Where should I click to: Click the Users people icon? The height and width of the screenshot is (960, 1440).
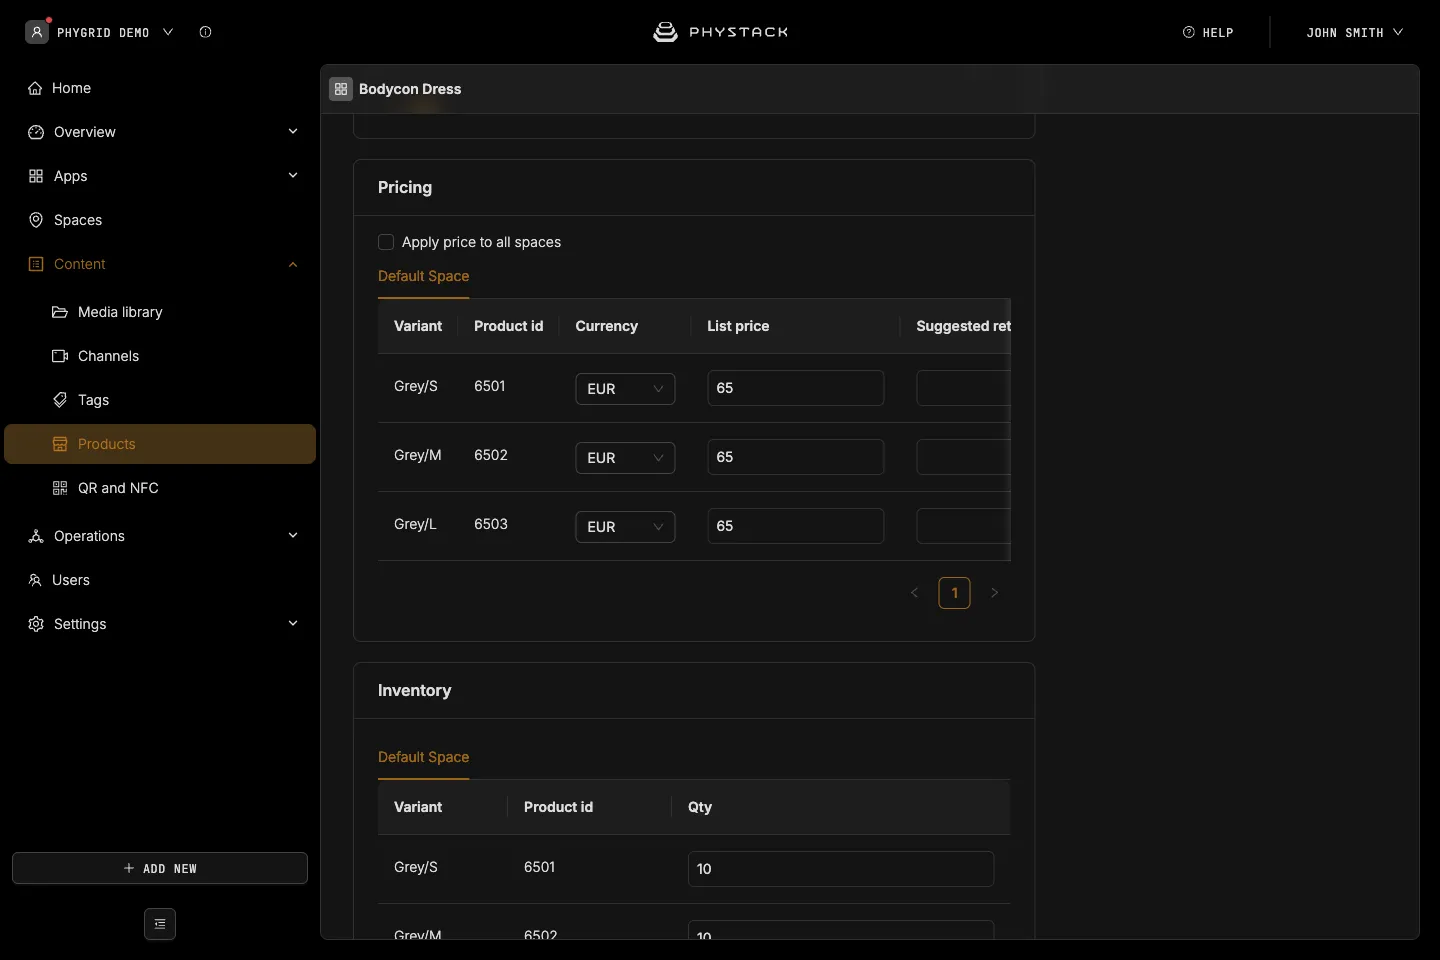point(35,580)
